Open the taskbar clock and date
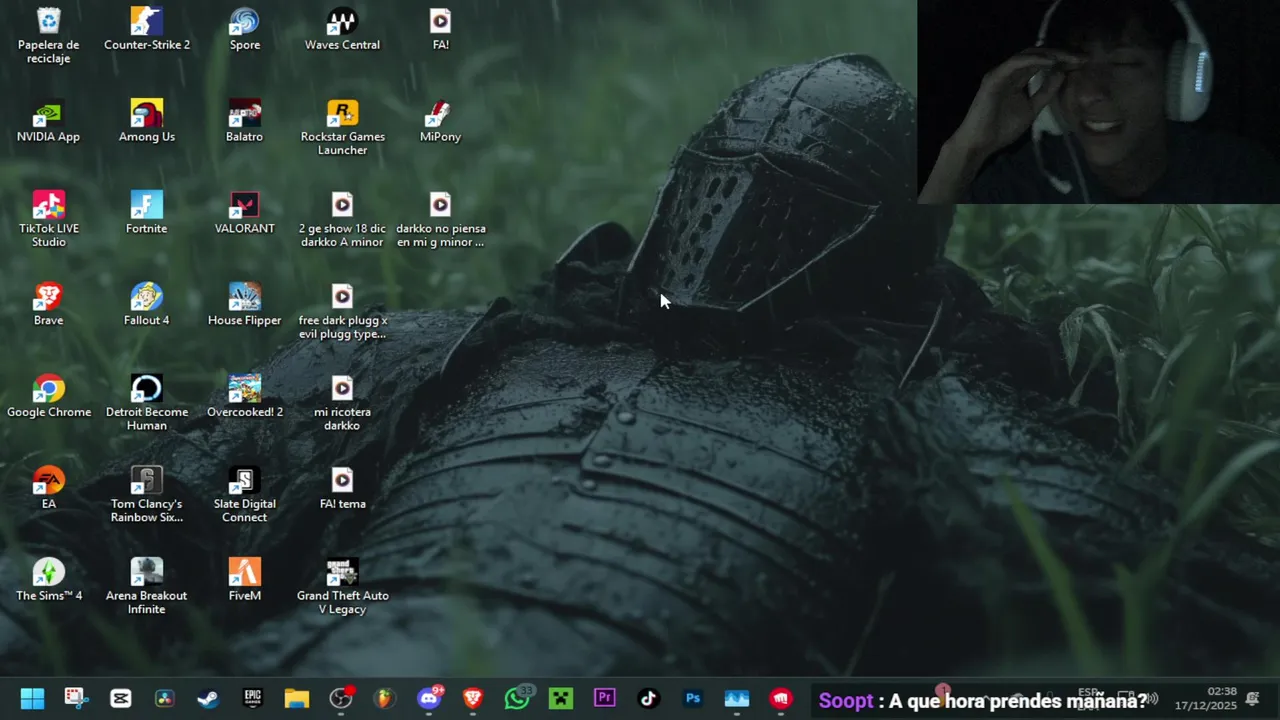This screenshot has height=720, width=1280. tap(1206, 698)
